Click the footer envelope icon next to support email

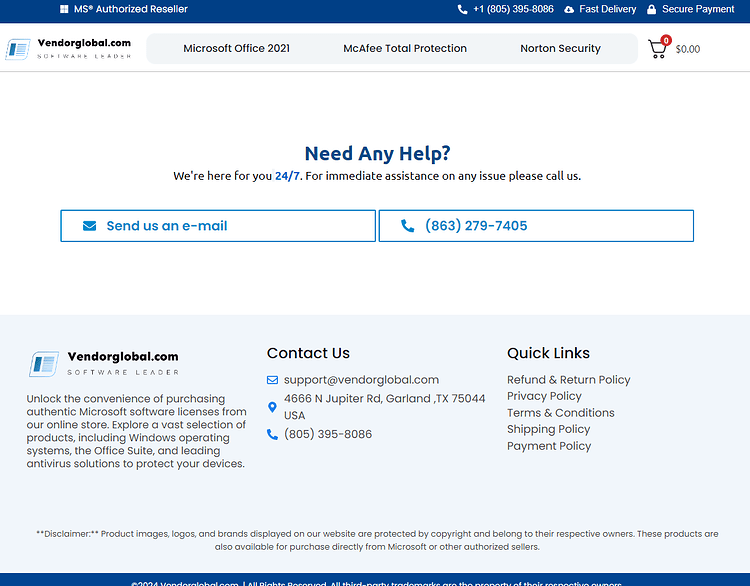(x=272, y=380)
